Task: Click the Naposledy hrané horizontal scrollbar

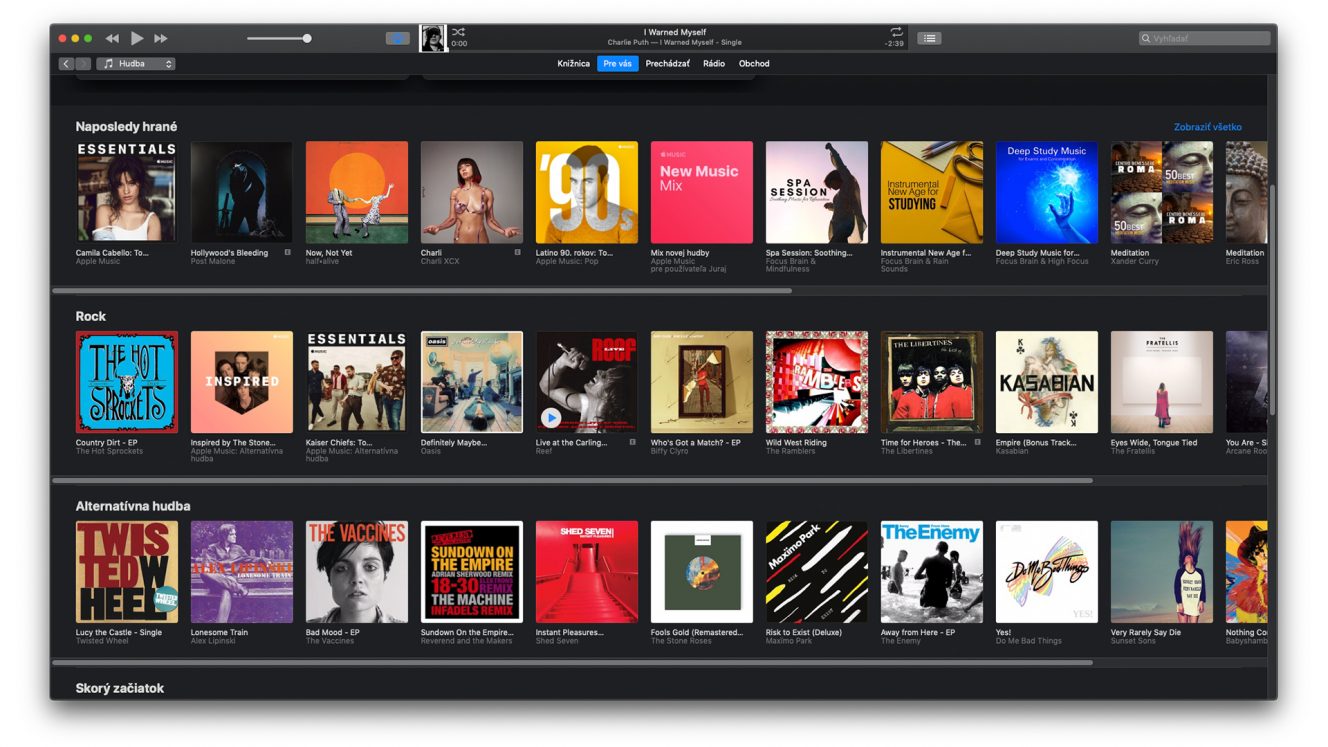Action: point(422,291)
